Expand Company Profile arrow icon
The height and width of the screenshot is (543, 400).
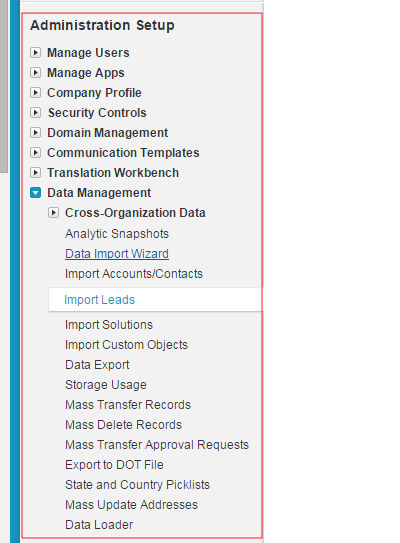click(35, 93)
